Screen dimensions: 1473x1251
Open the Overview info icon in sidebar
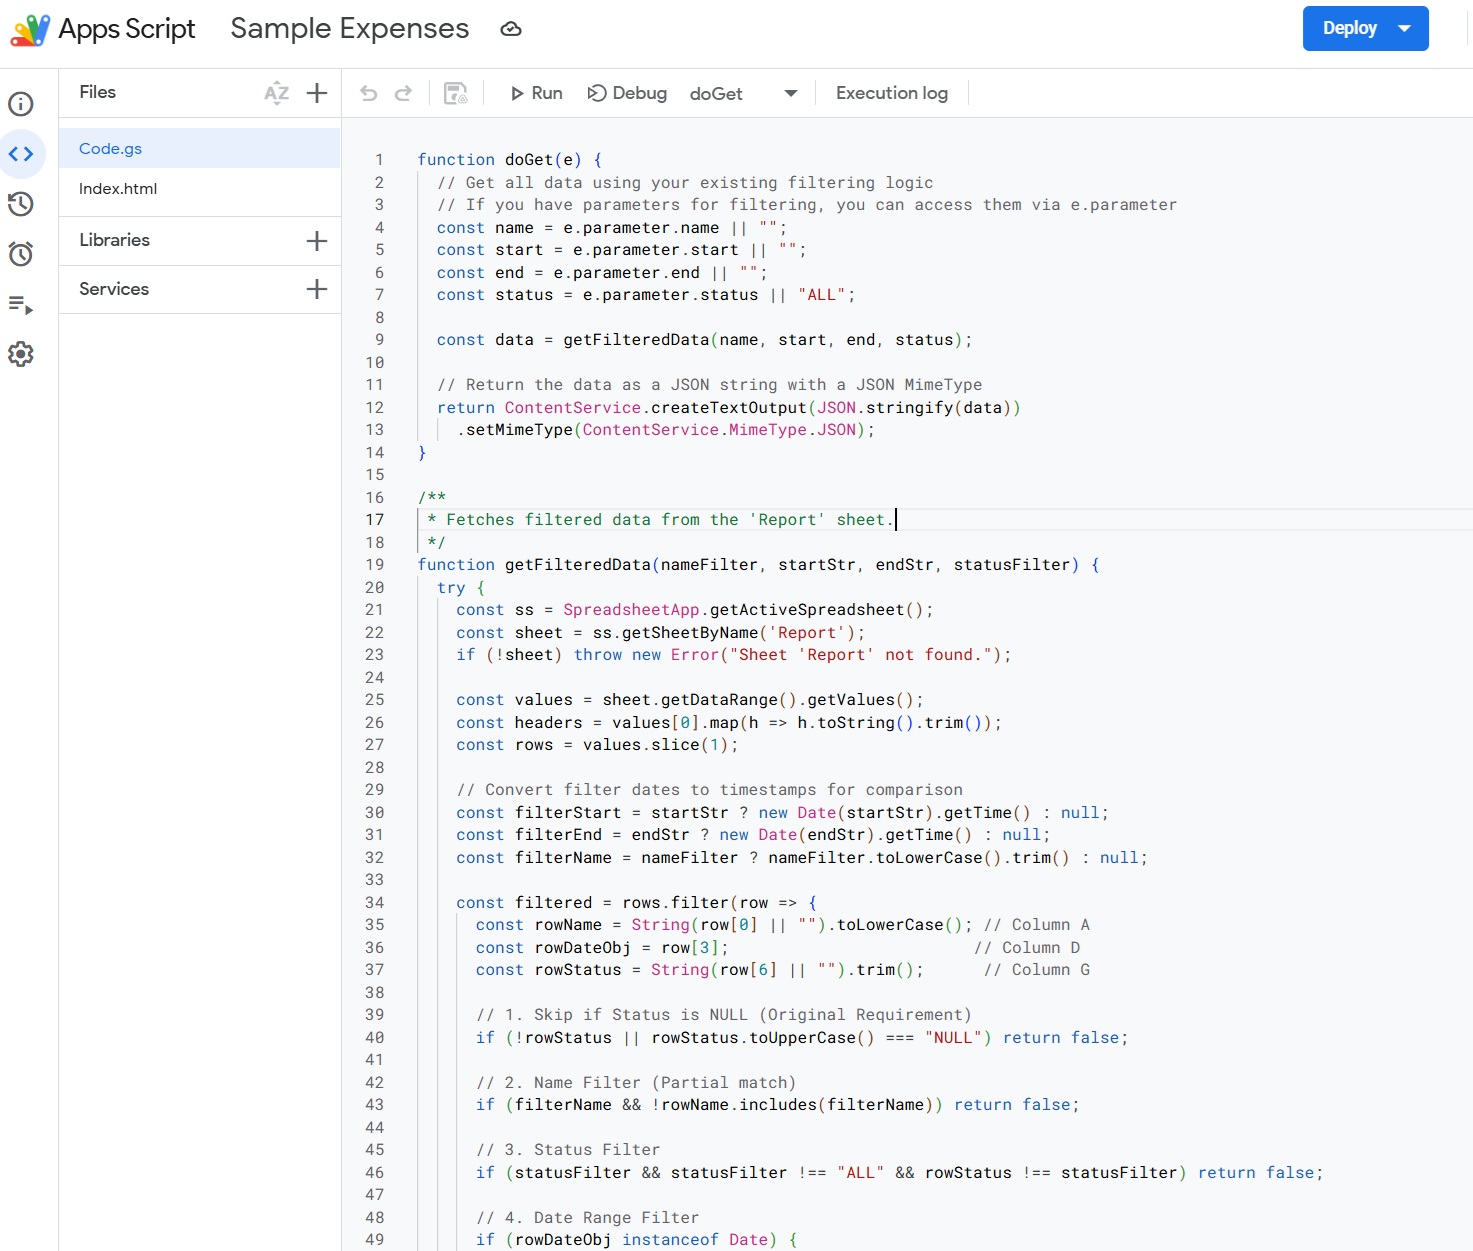coord(21,104)
